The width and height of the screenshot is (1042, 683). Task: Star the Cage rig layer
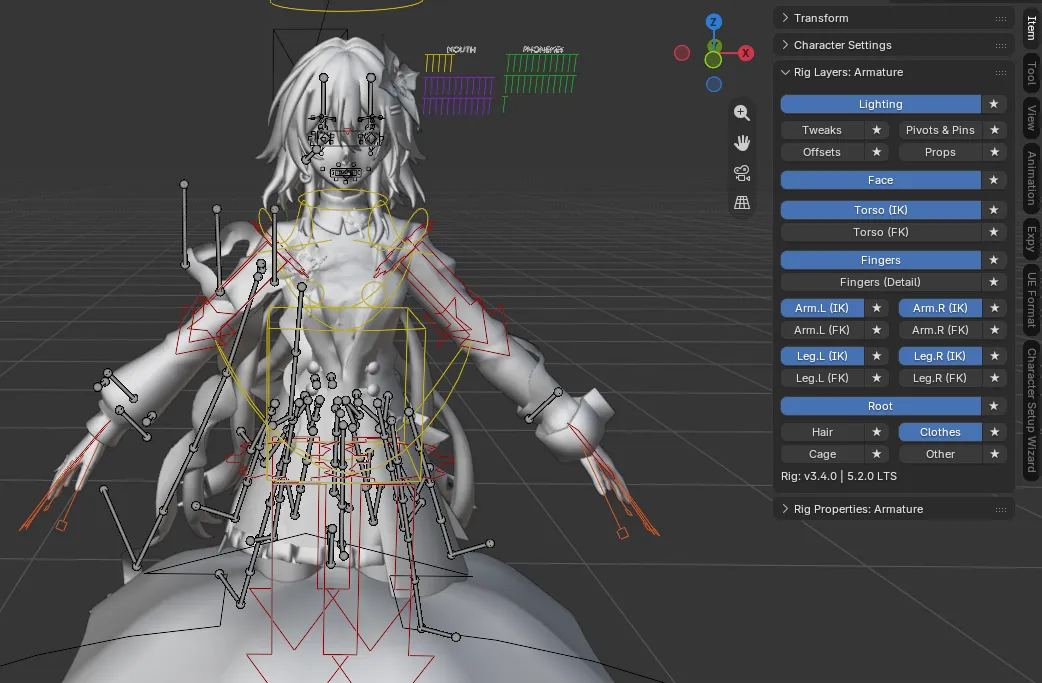pos(877,454)
